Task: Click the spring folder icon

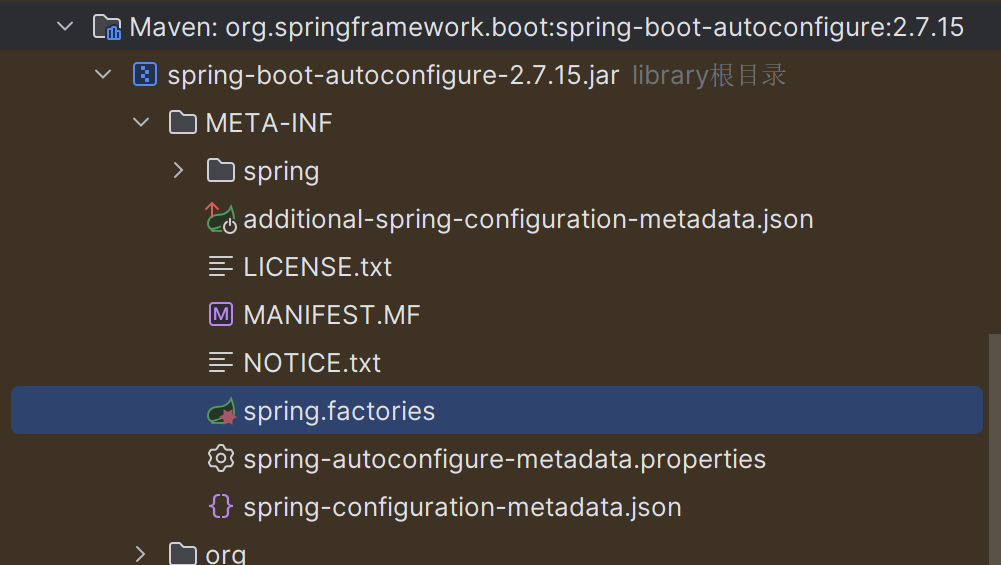Action: coord(221,170)
